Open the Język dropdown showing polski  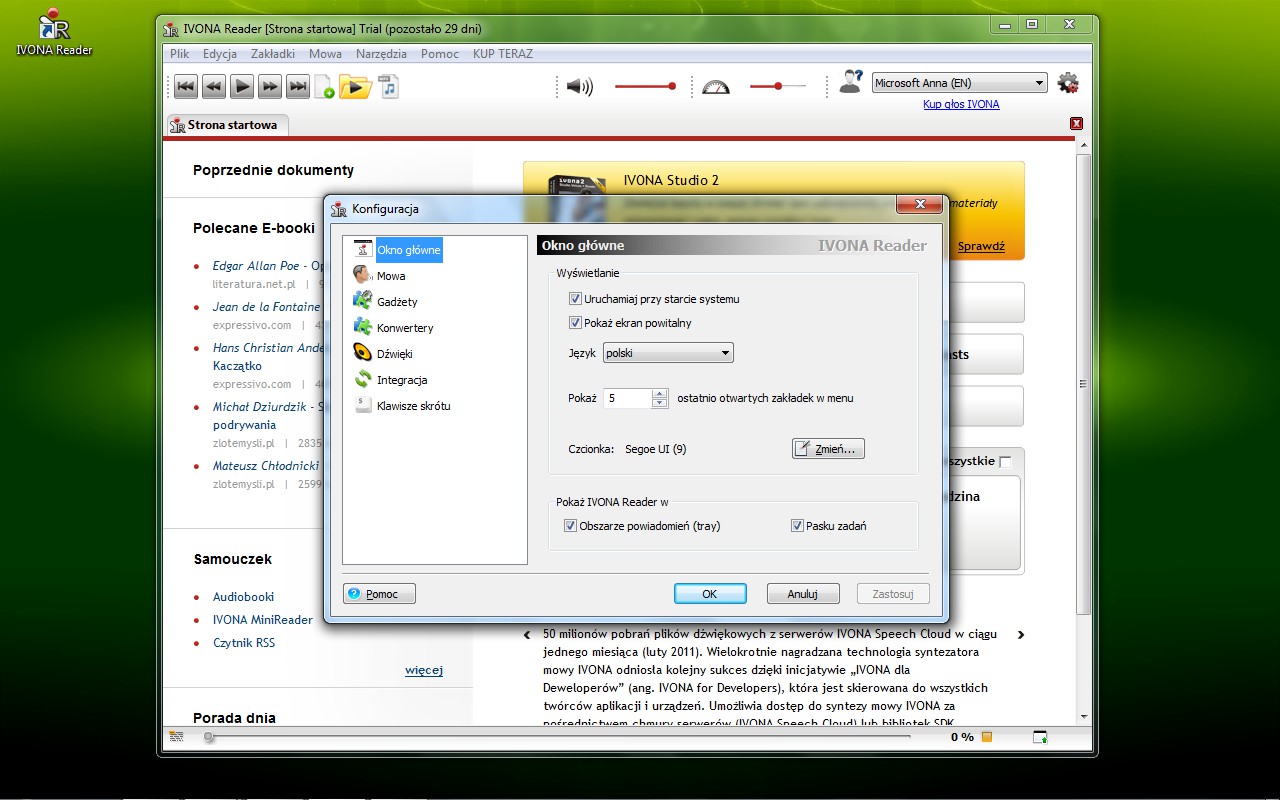pyautogui.click(x=669, y=353)
